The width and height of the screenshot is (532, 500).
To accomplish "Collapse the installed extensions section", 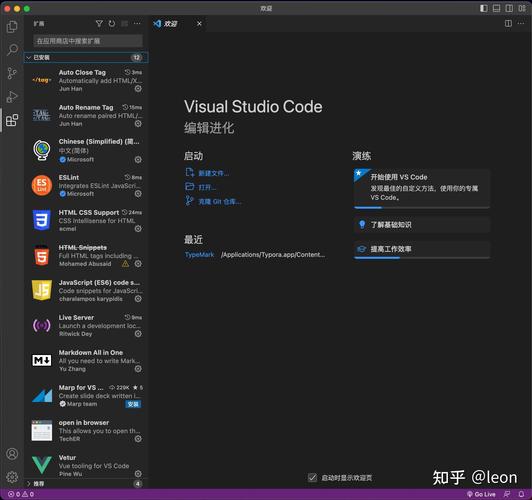I will click(x=86, y=57).
